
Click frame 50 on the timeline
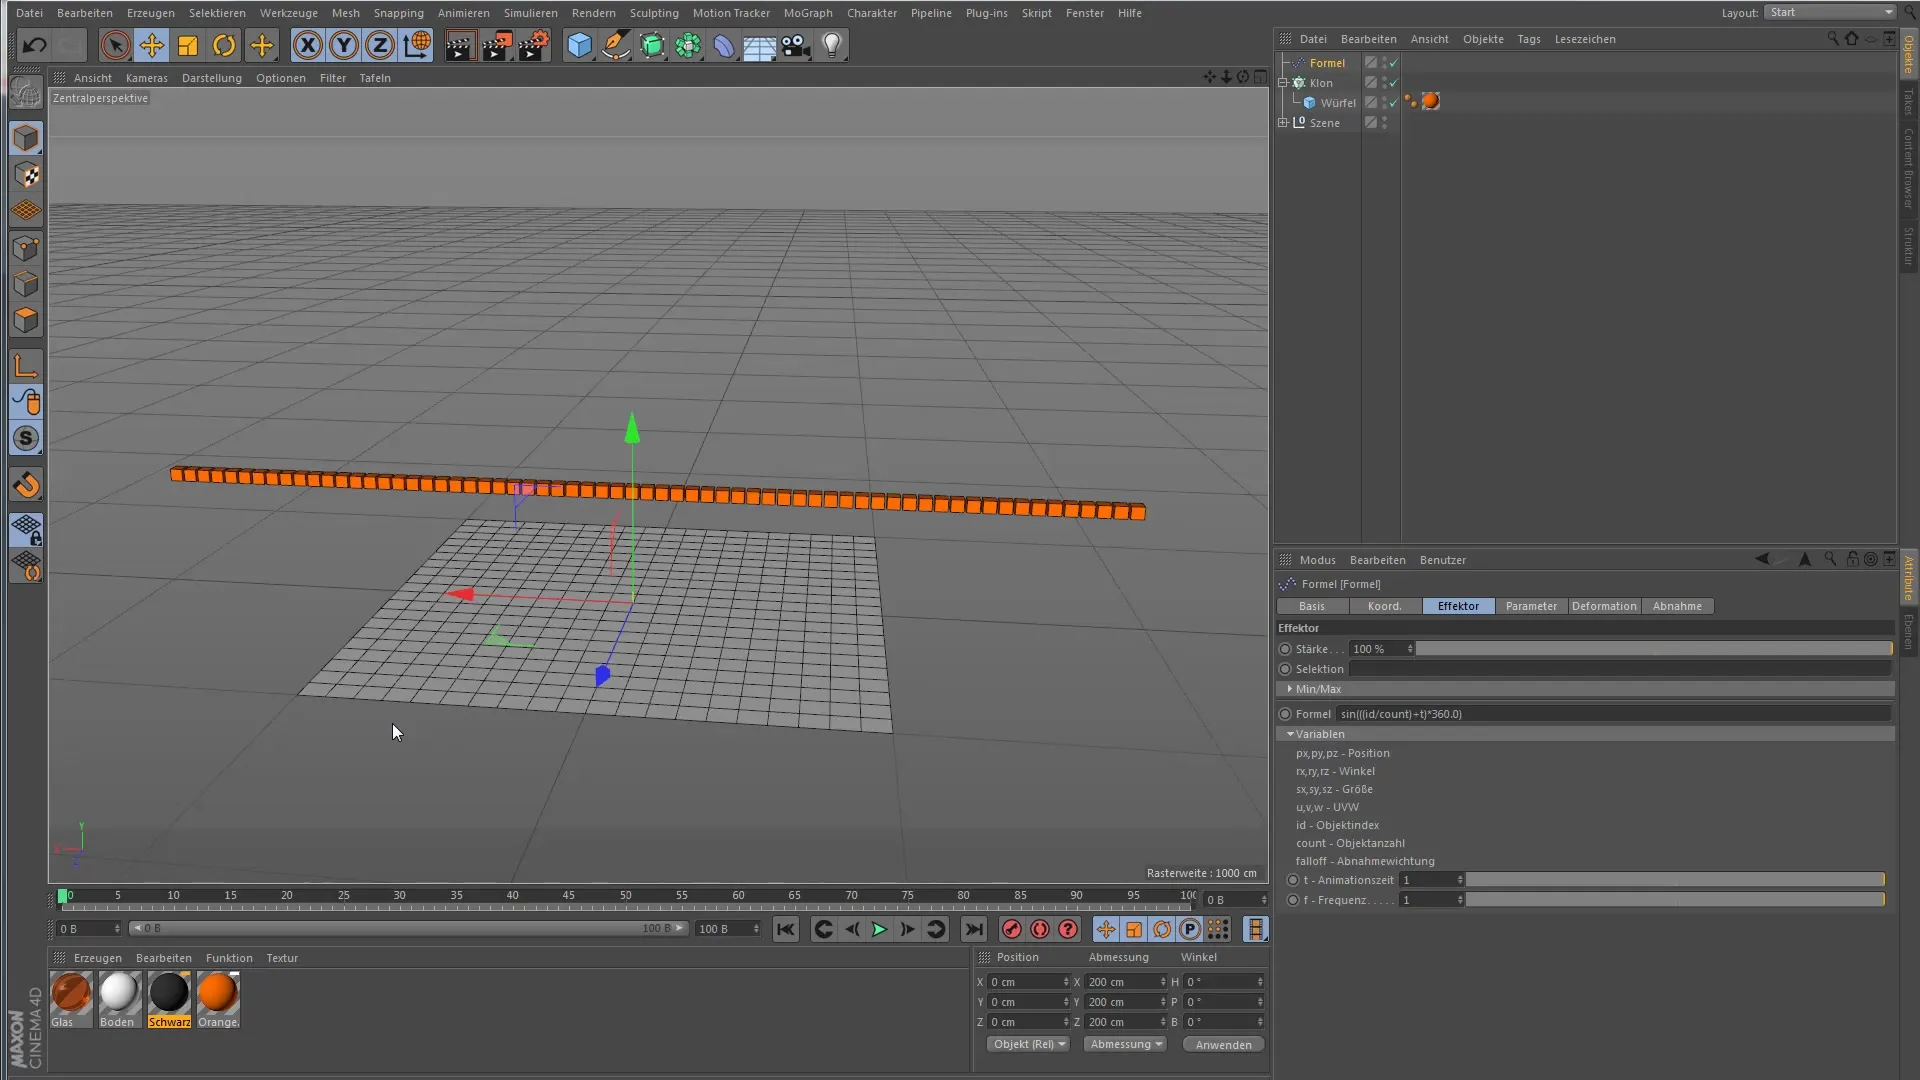click(x=625, y=897)
